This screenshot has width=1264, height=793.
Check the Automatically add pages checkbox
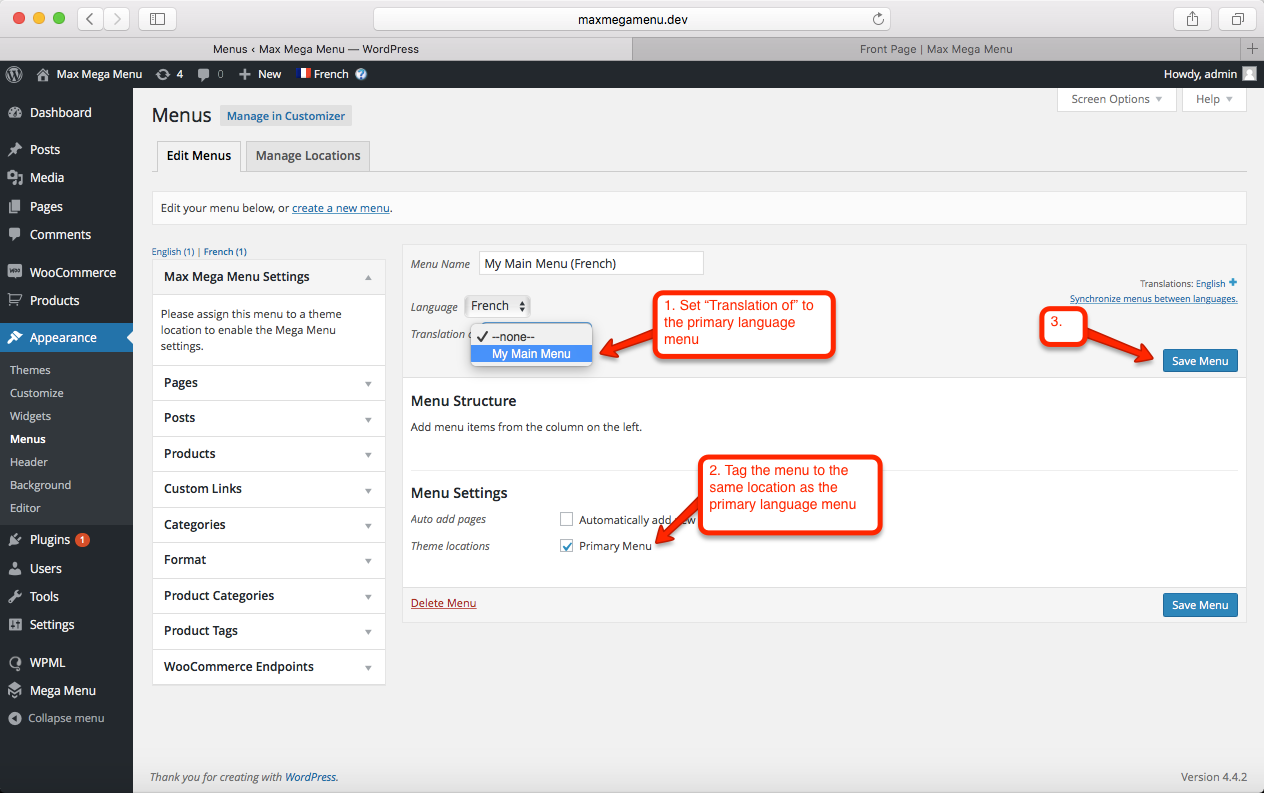pos(567,519)
